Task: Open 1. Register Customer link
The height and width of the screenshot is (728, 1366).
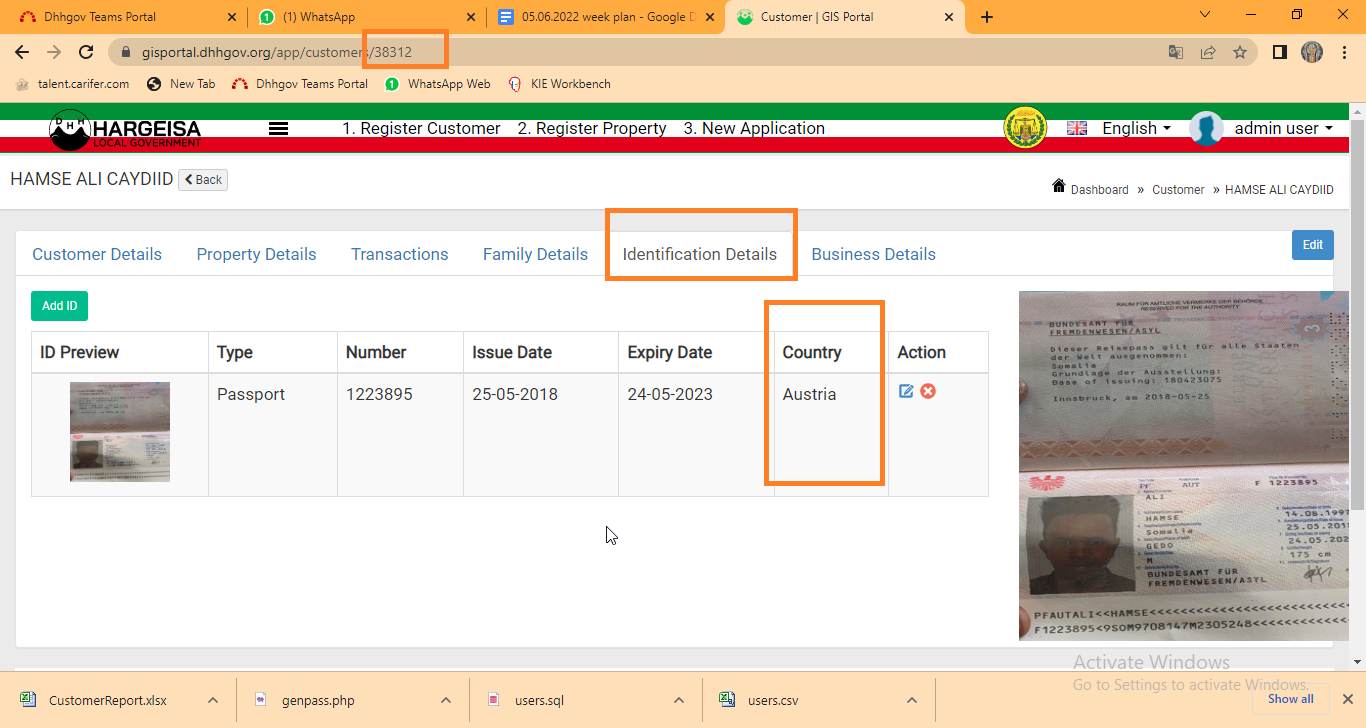Action: point(421,128)
